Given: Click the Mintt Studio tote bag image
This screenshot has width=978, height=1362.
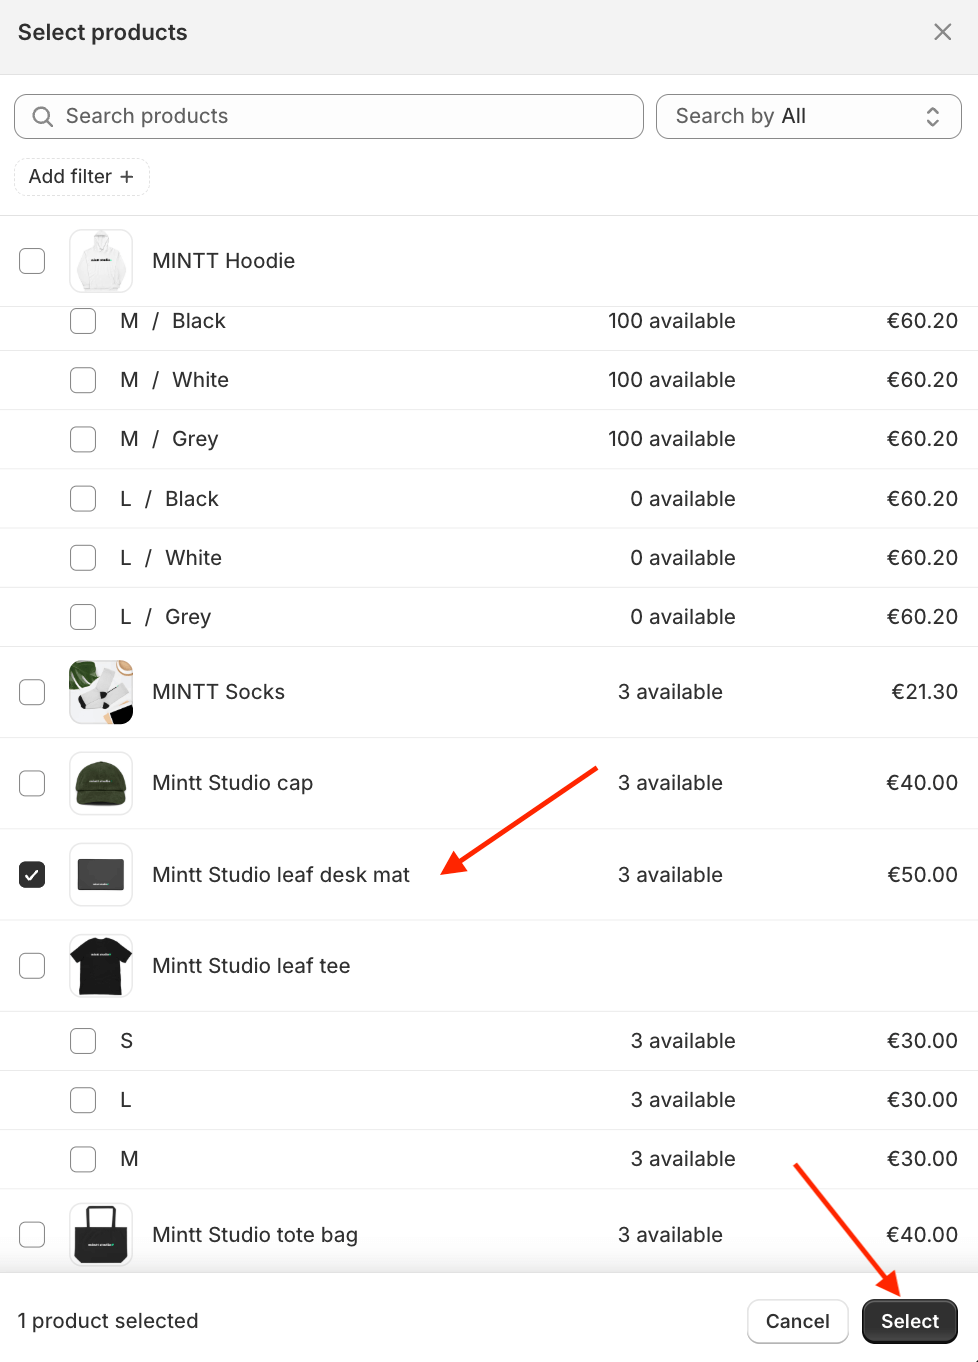Looking at the screenshot, I should [x=100, y=1234].
